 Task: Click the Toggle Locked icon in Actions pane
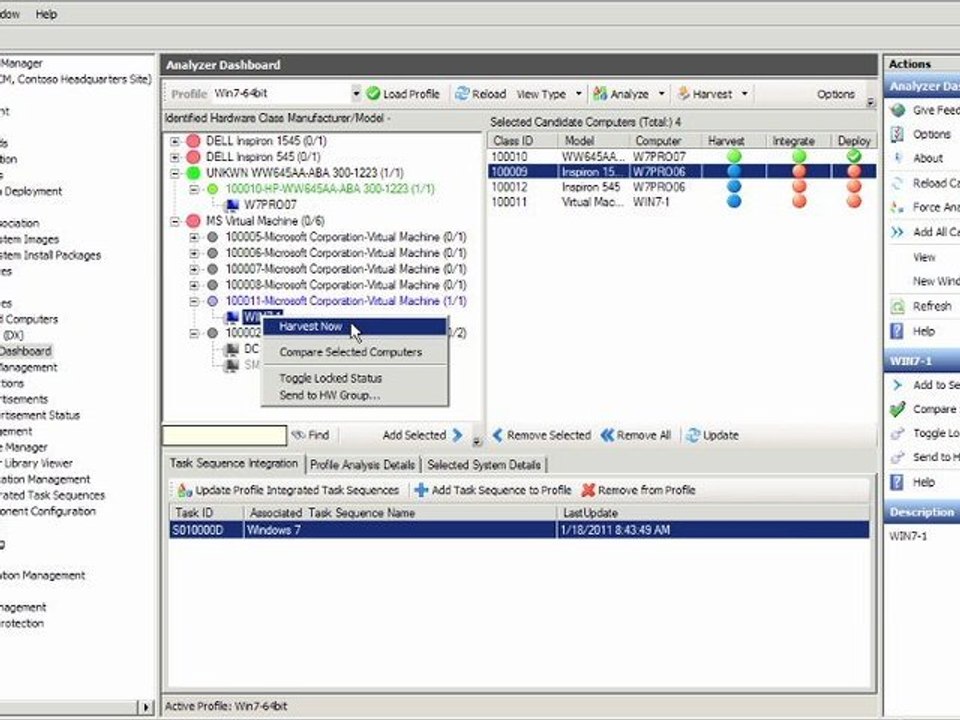pyautogui.click(x=898, y=433)
